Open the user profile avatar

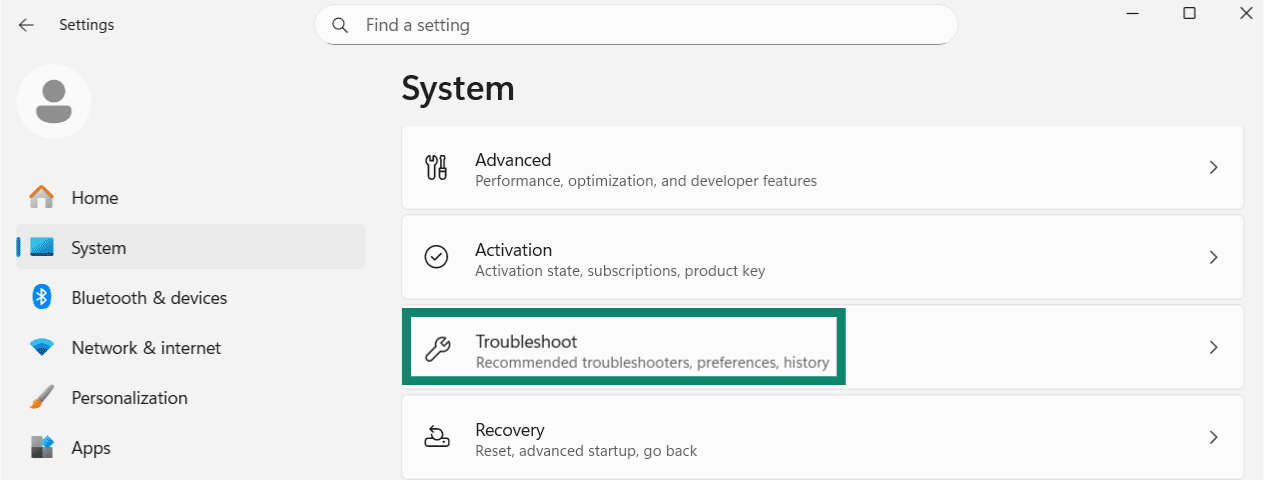[54, 101]
